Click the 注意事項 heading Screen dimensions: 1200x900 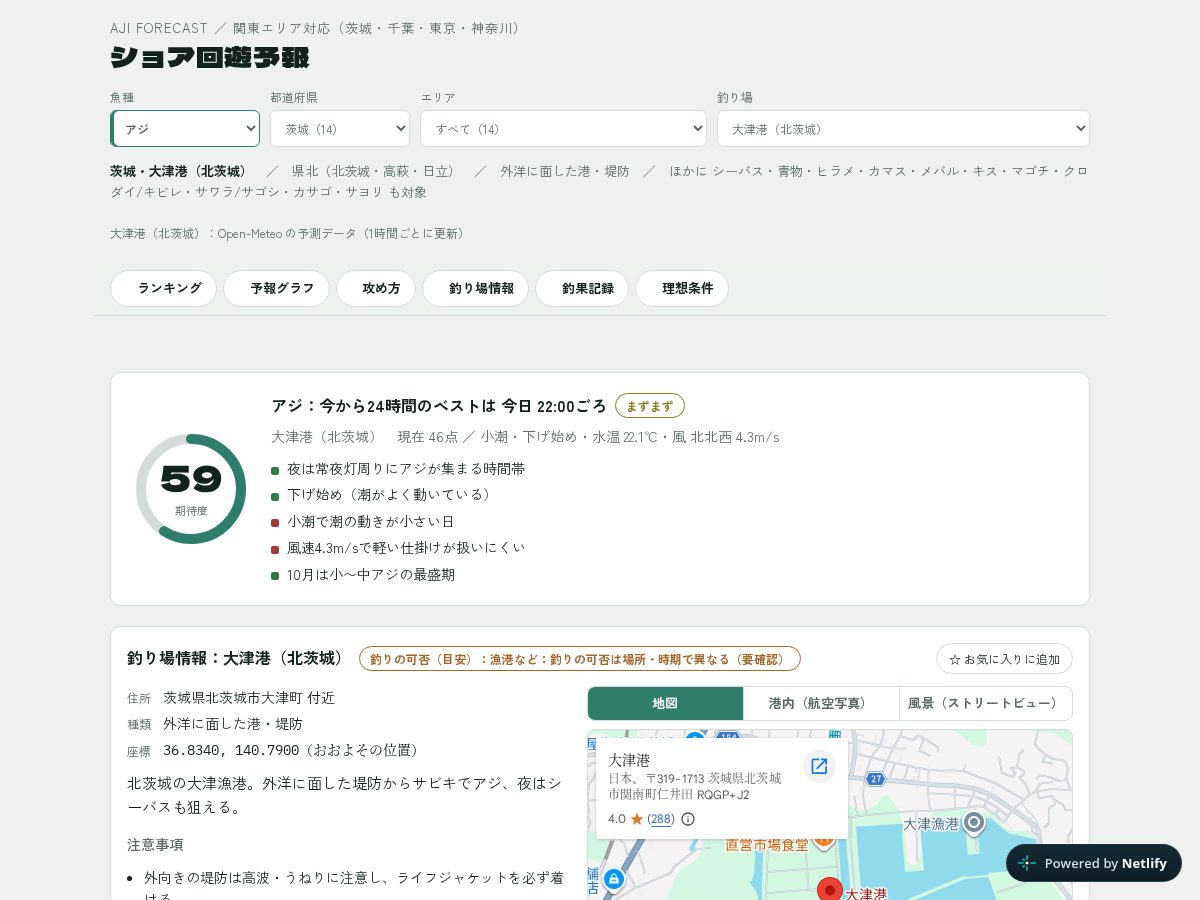click(155, 845)
